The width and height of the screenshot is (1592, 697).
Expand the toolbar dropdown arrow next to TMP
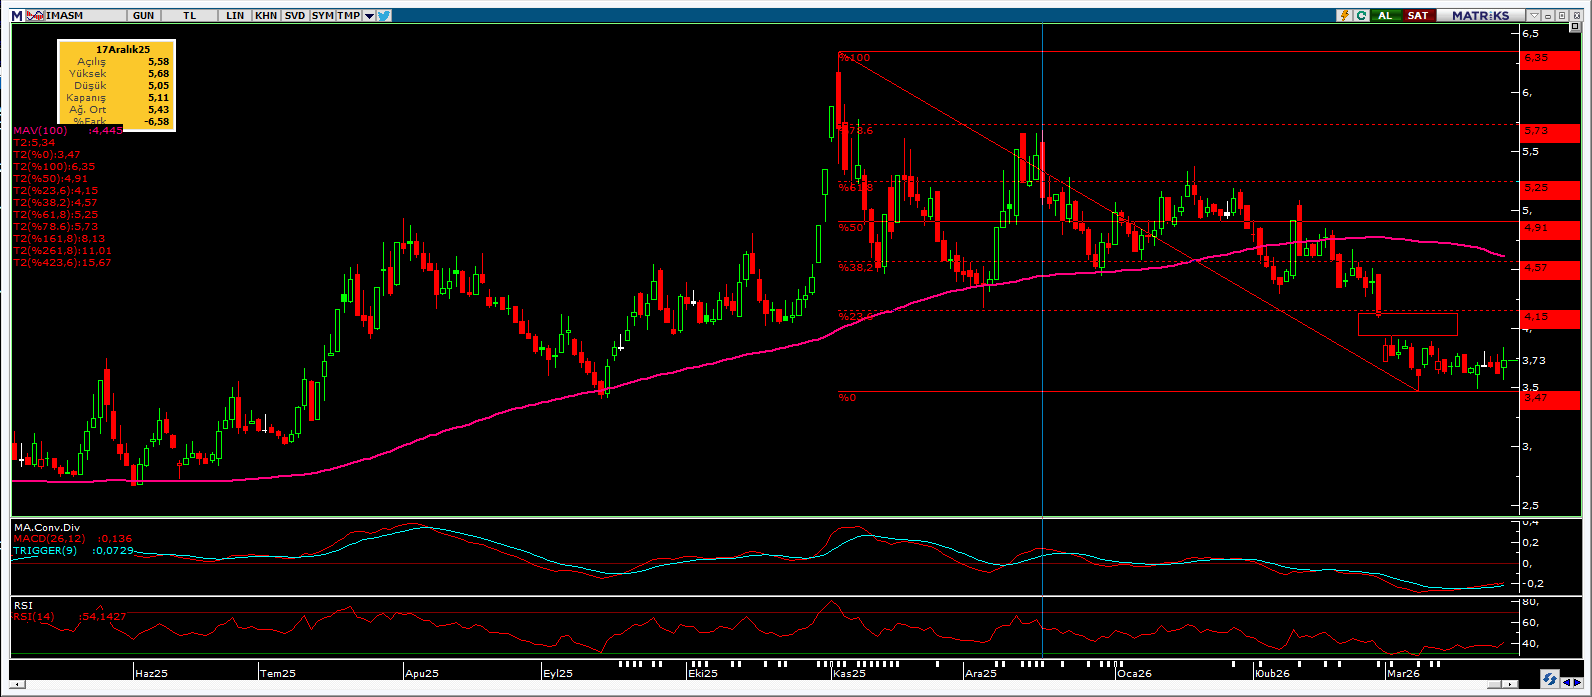369,16
